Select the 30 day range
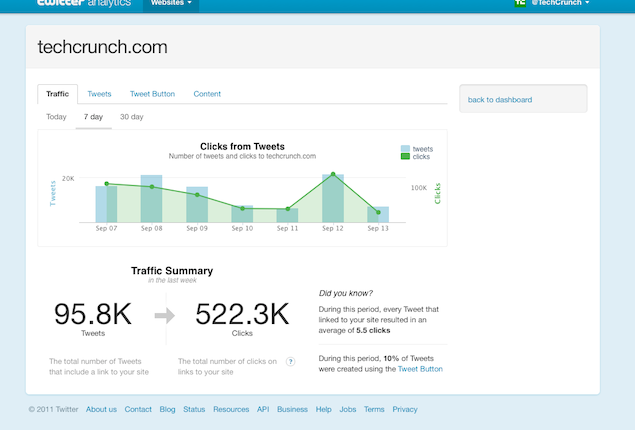 (x=131, y=117)
